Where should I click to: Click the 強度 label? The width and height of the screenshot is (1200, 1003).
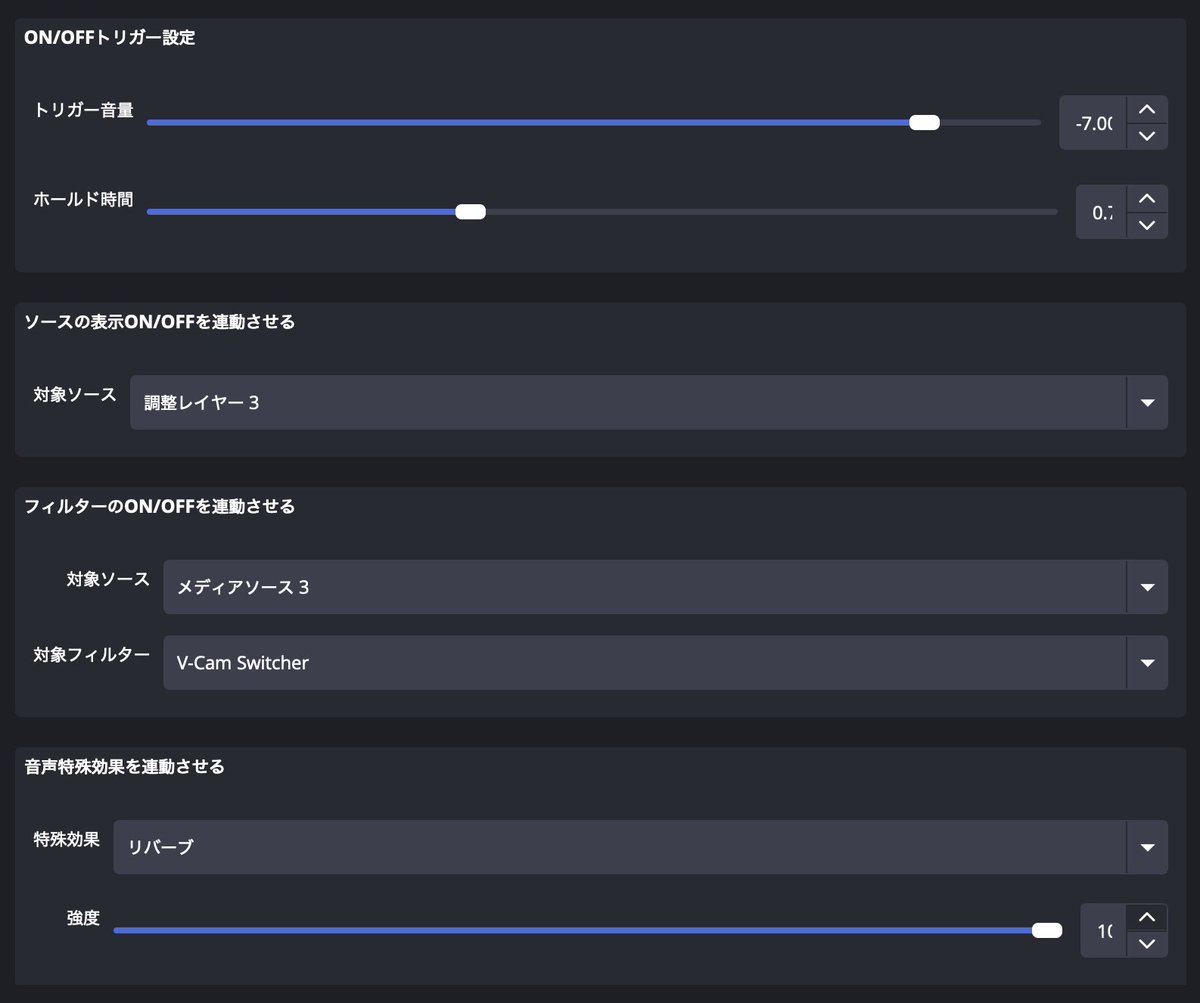pyautogui.click(x=84, y=918)
